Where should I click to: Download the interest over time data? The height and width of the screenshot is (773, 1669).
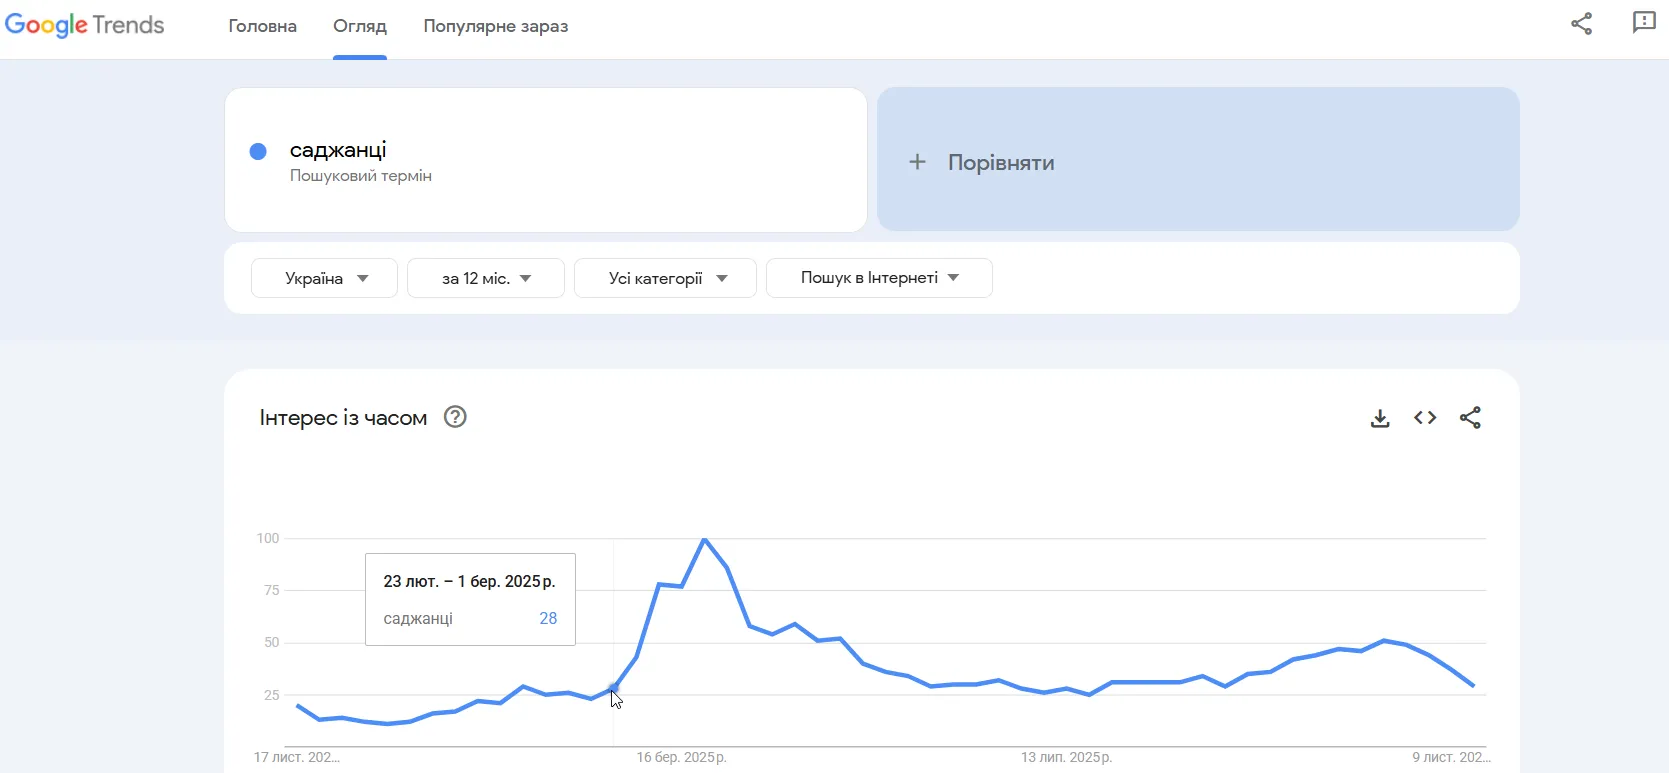pos(1379,417)
